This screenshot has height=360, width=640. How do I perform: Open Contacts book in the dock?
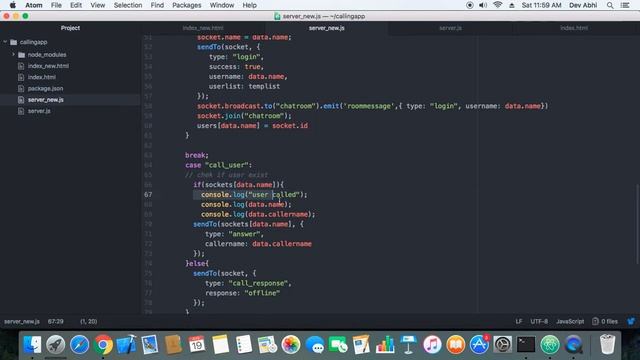173,345
